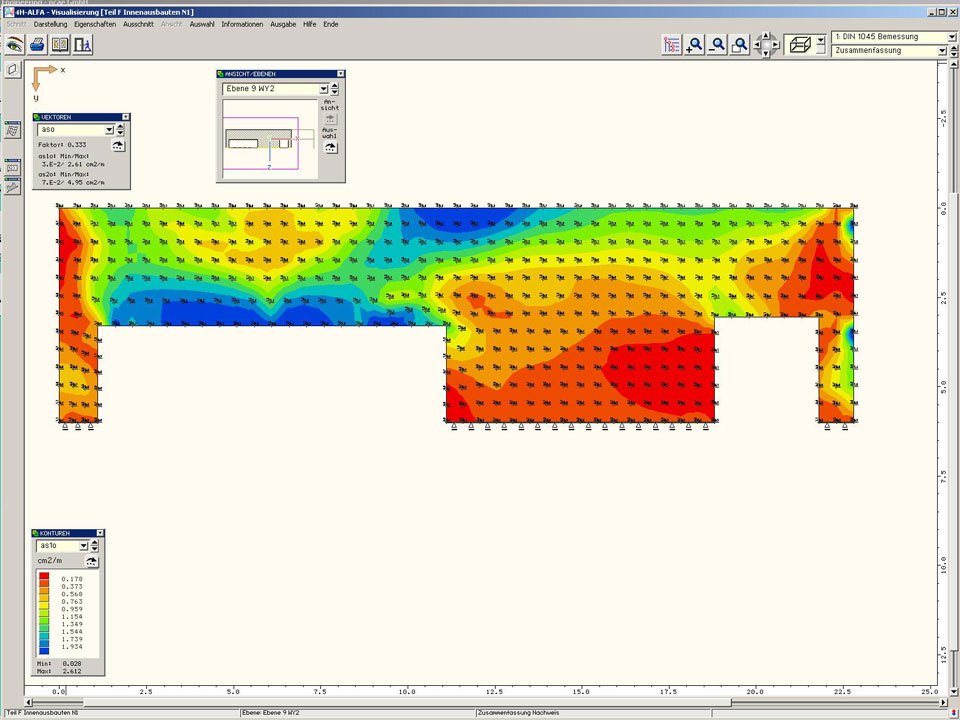Click the eye visibility icon in the toolbar

(x=14, y=44)
